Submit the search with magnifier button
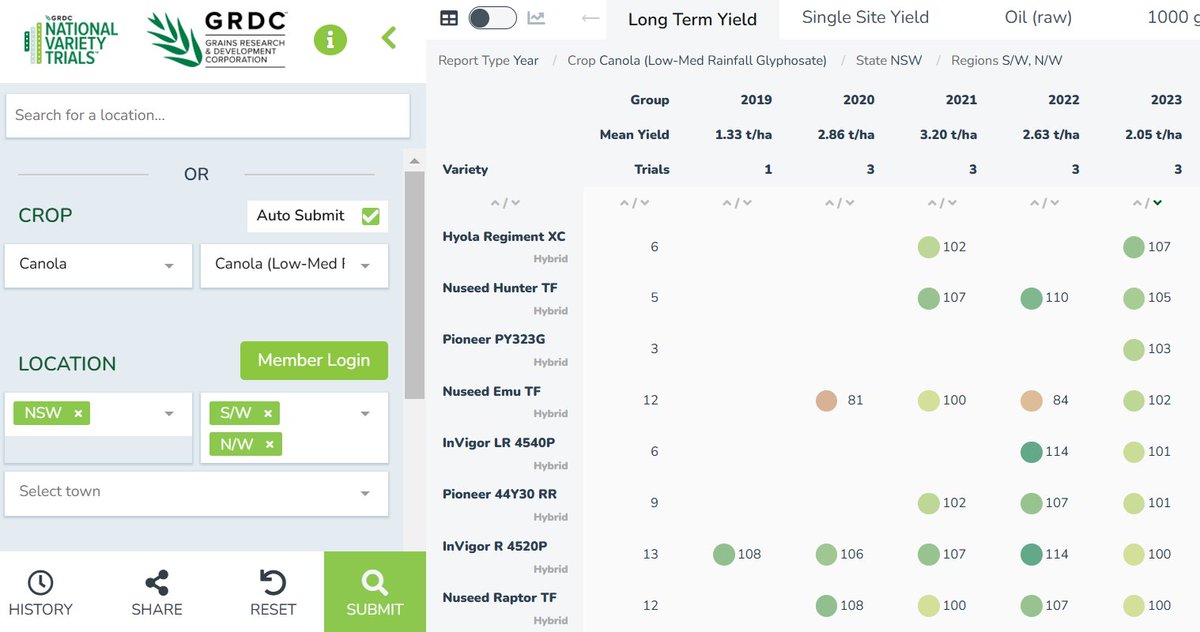This screenshot has width=1200, height=632. (375, 592)
